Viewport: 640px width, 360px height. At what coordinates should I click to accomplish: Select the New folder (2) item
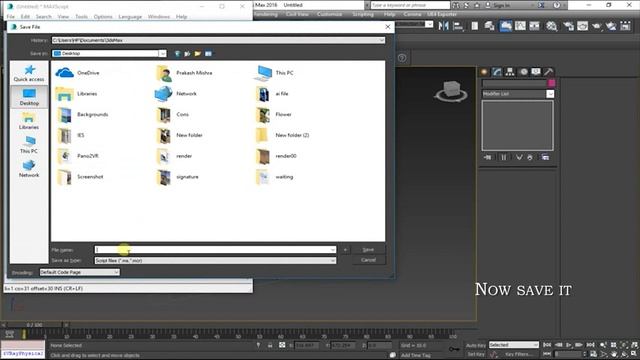coord(282,135)
